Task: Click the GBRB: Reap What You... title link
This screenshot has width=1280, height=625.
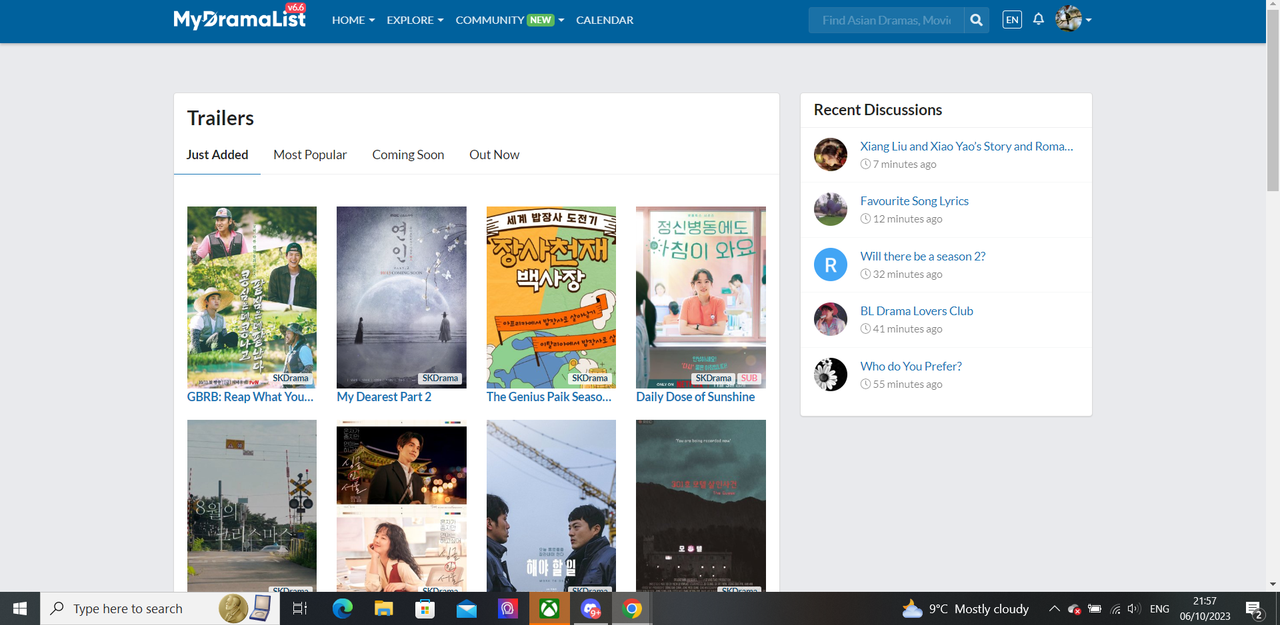Action: [250, 397]
